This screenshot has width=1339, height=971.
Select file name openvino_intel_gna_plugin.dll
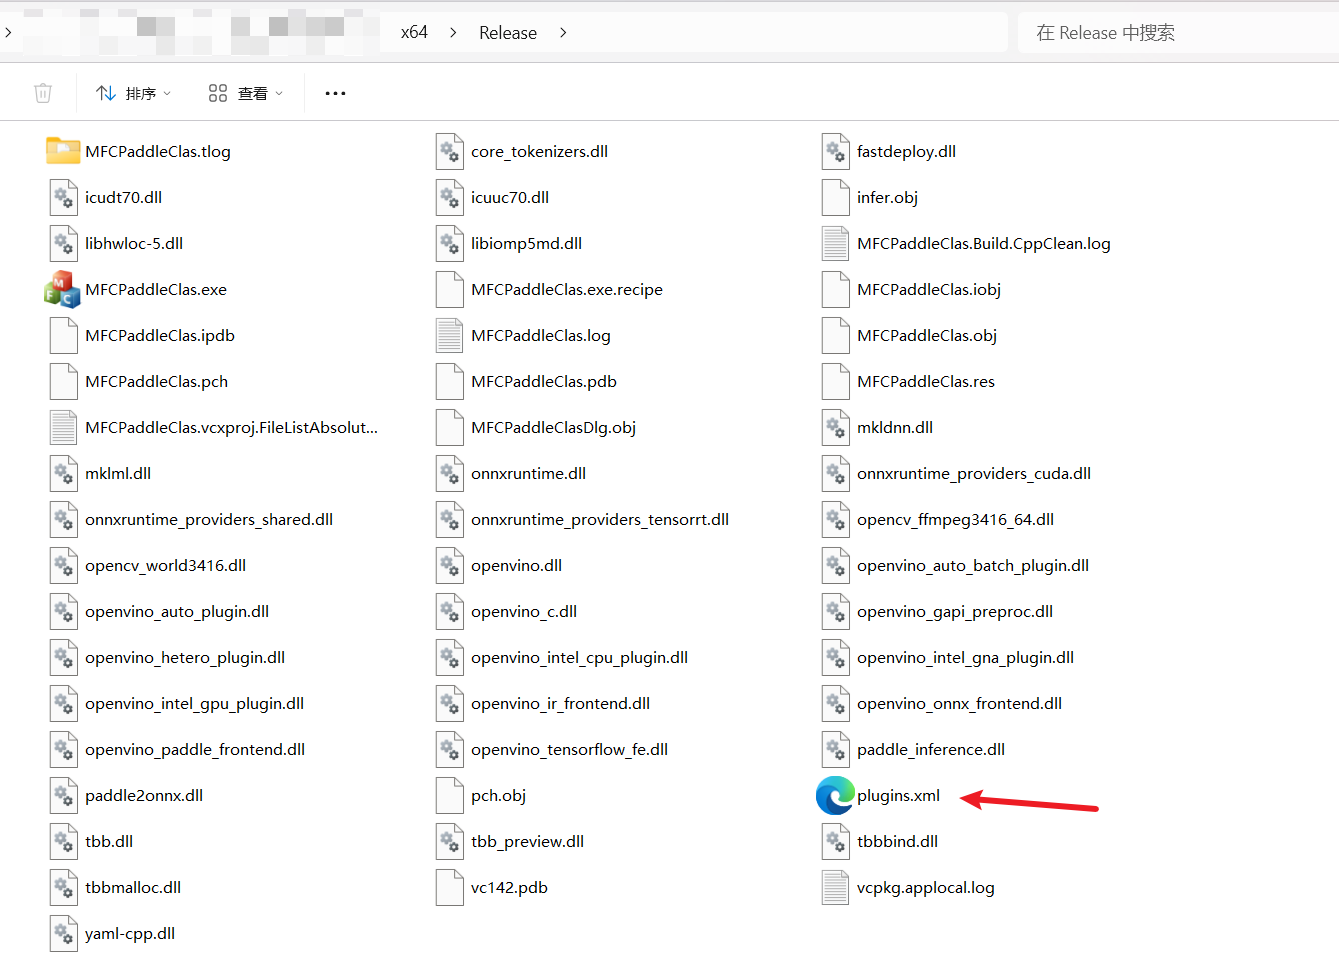tap(965, 657)
